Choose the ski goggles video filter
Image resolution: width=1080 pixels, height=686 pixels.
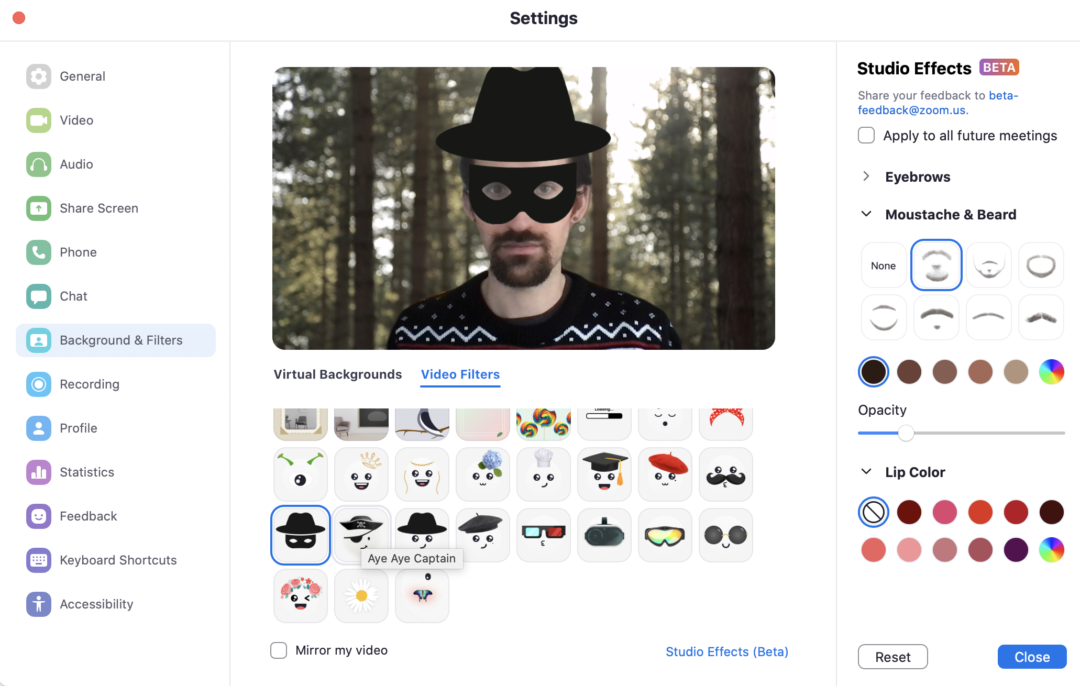[x=666, y=535]
